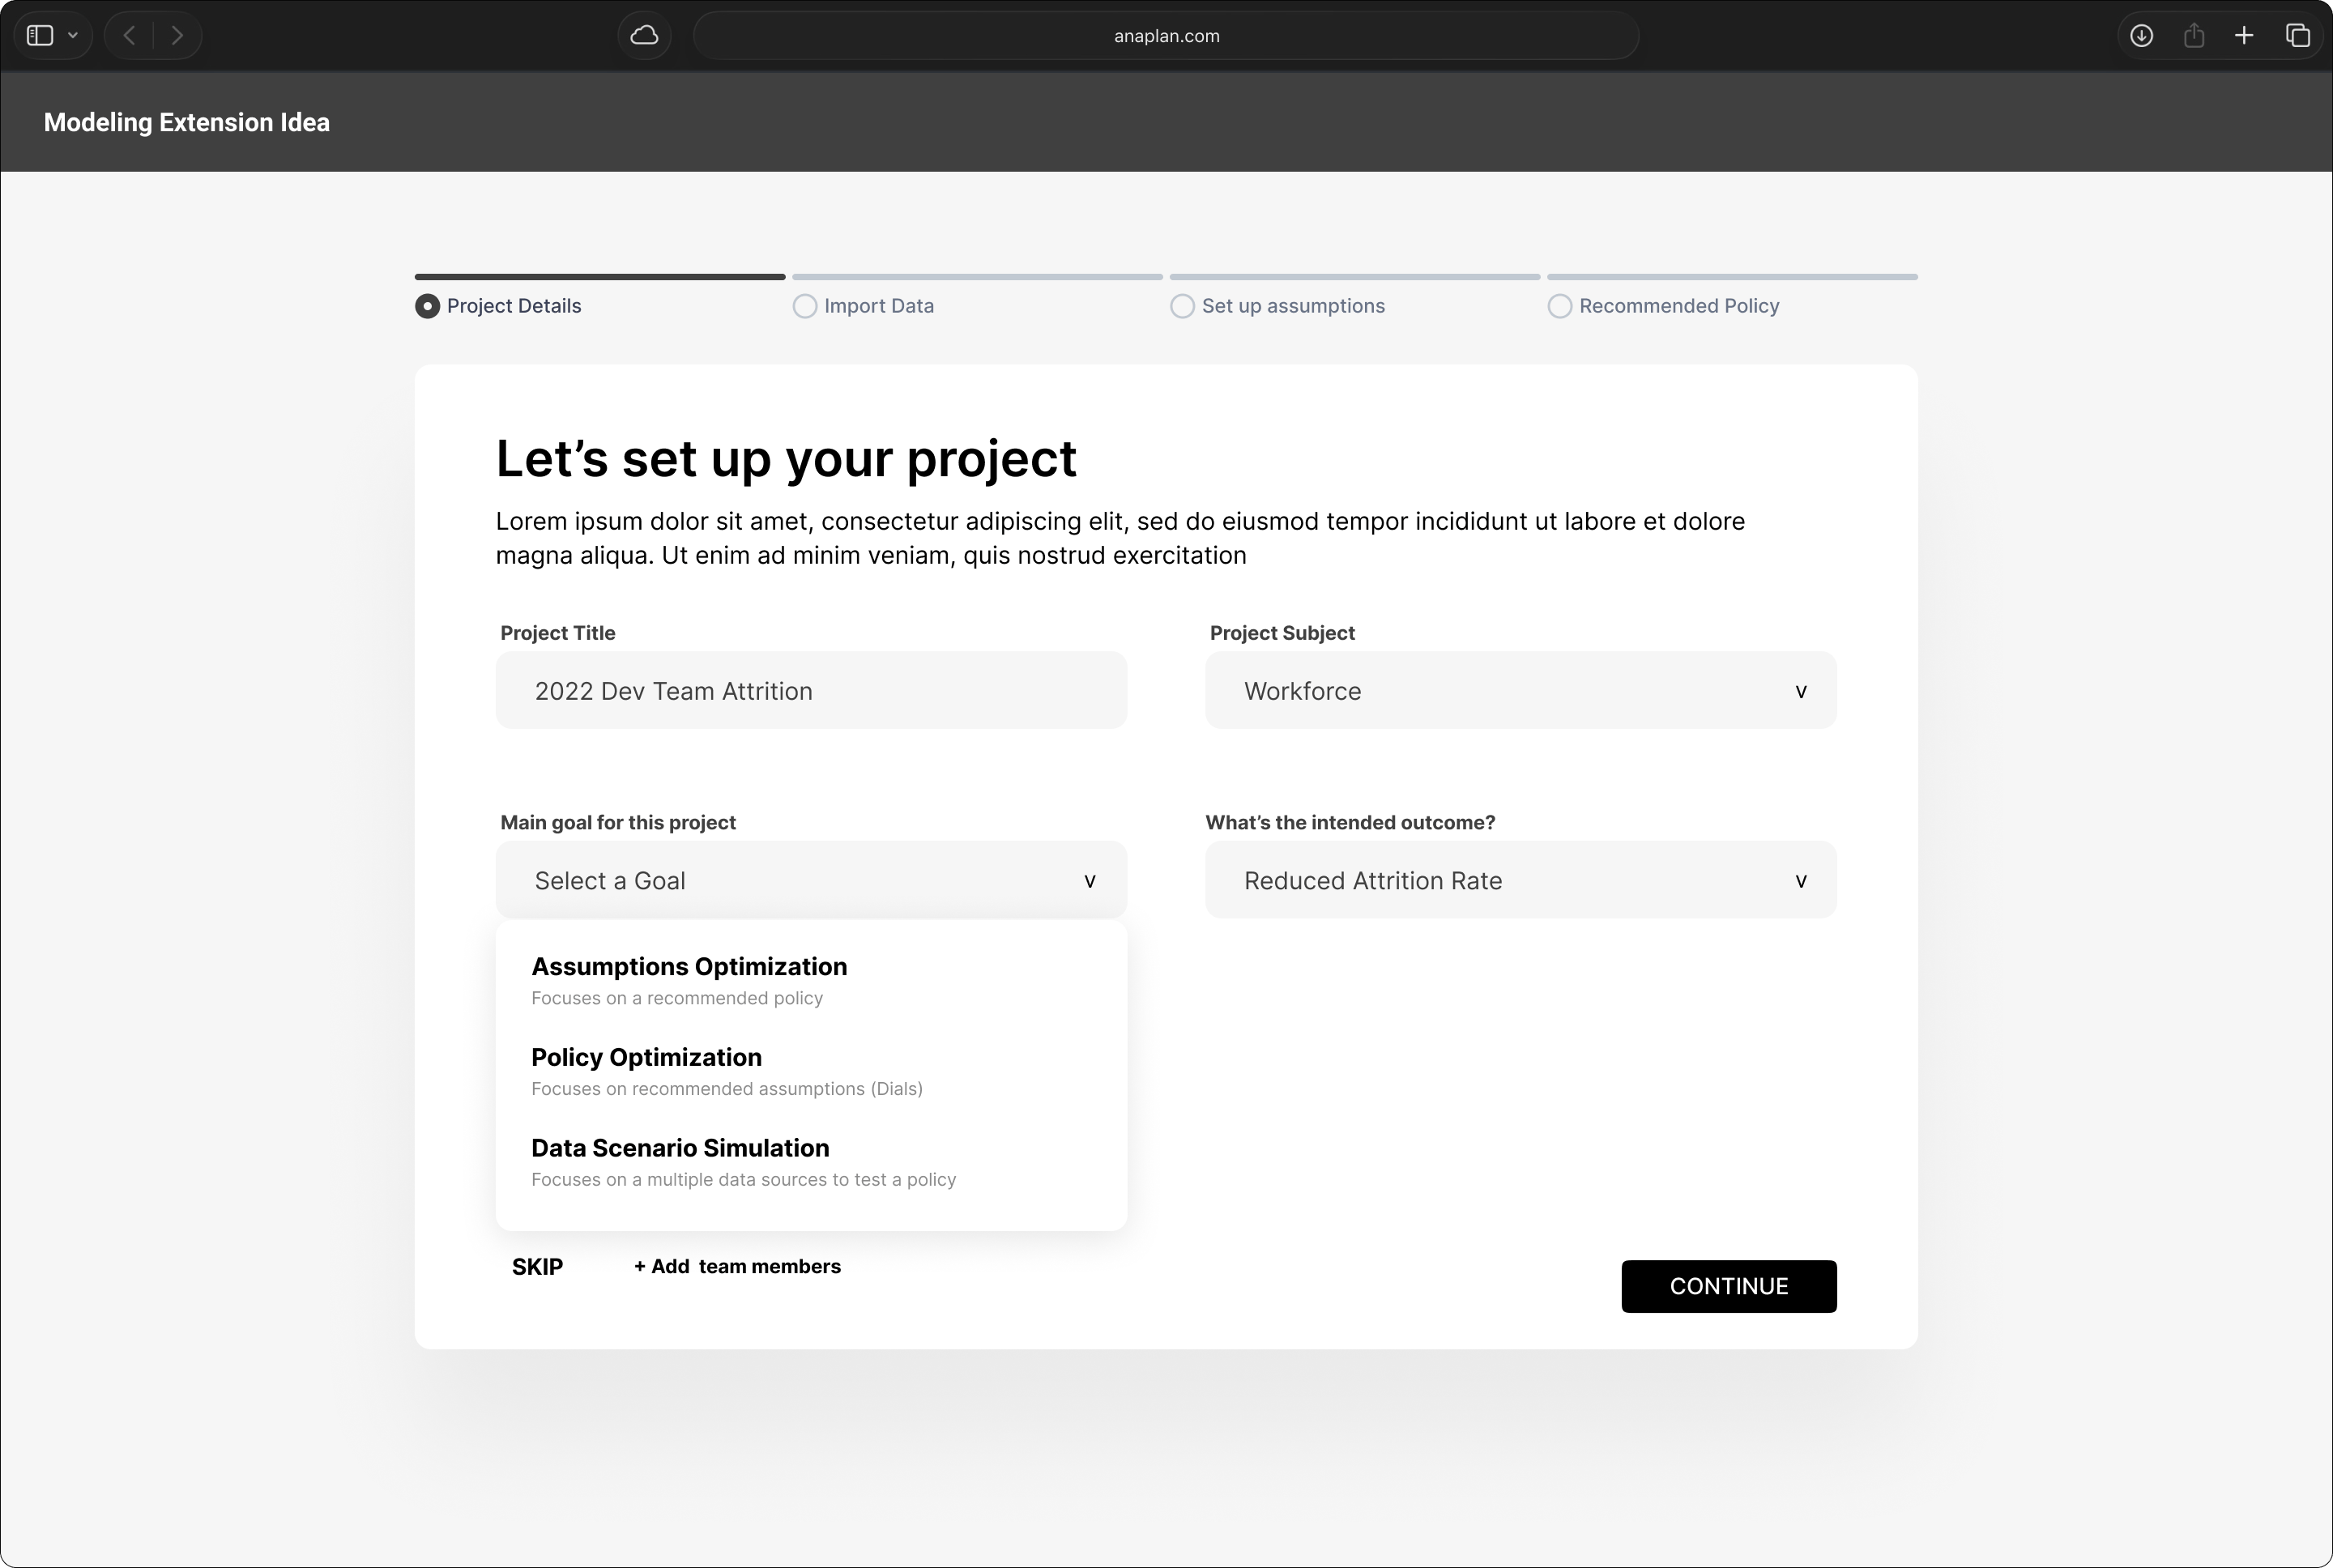Go forward with the browser forward arrow

[177, 36]
